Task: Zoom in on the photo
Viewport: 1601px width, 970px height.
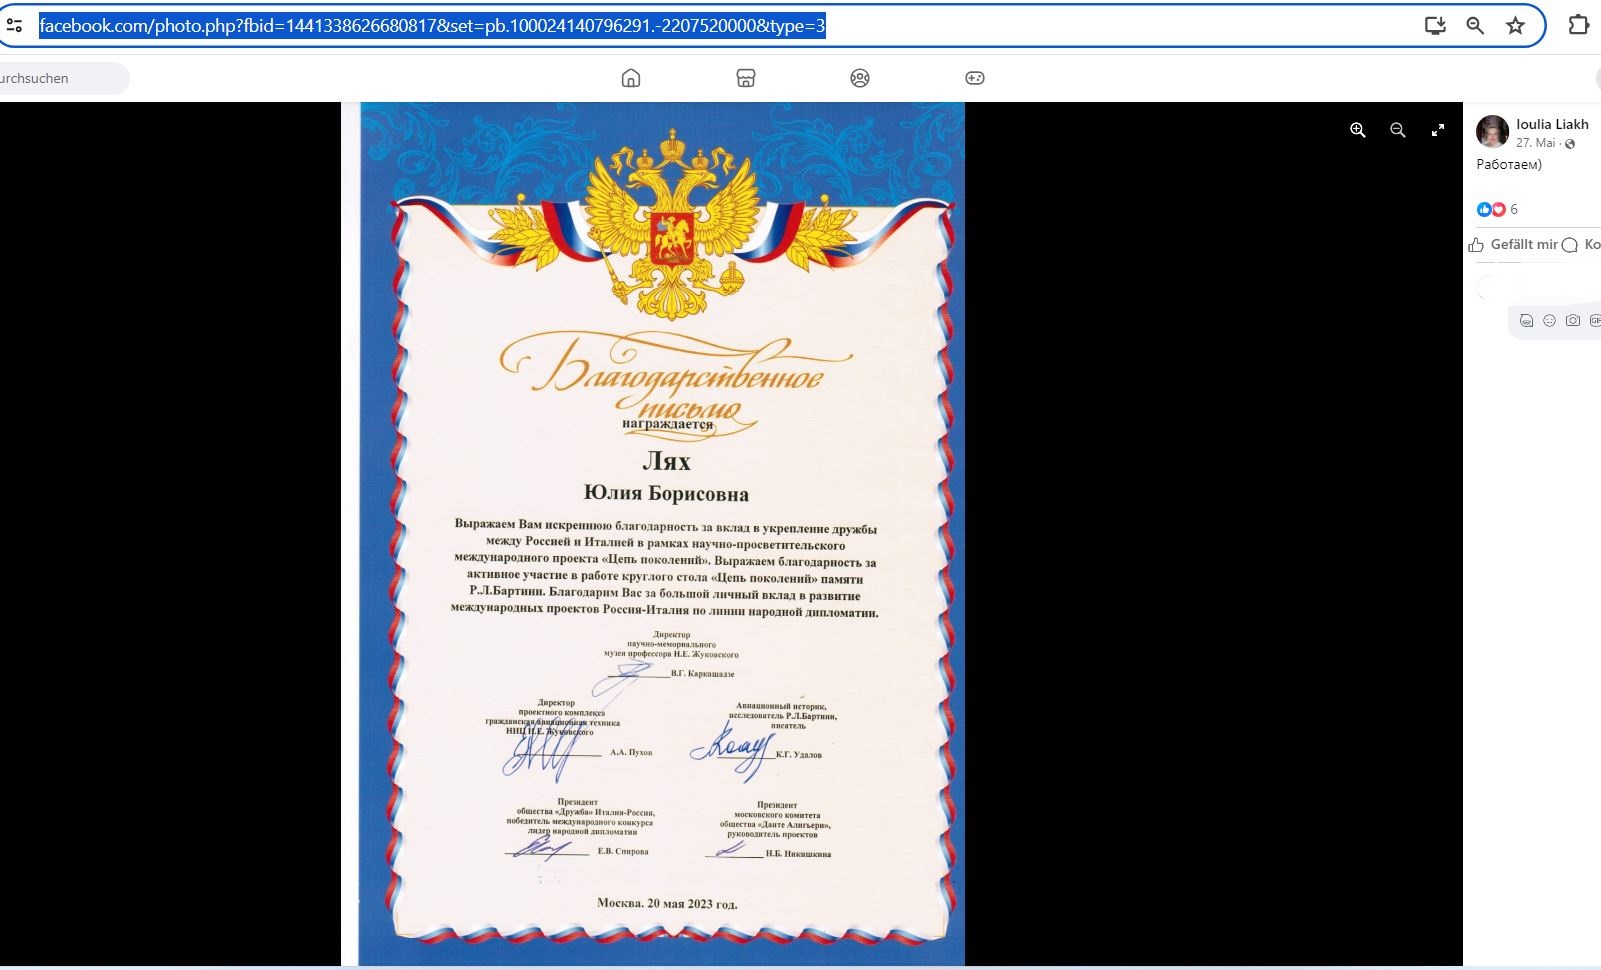Action: click(x=1358, y=130)
